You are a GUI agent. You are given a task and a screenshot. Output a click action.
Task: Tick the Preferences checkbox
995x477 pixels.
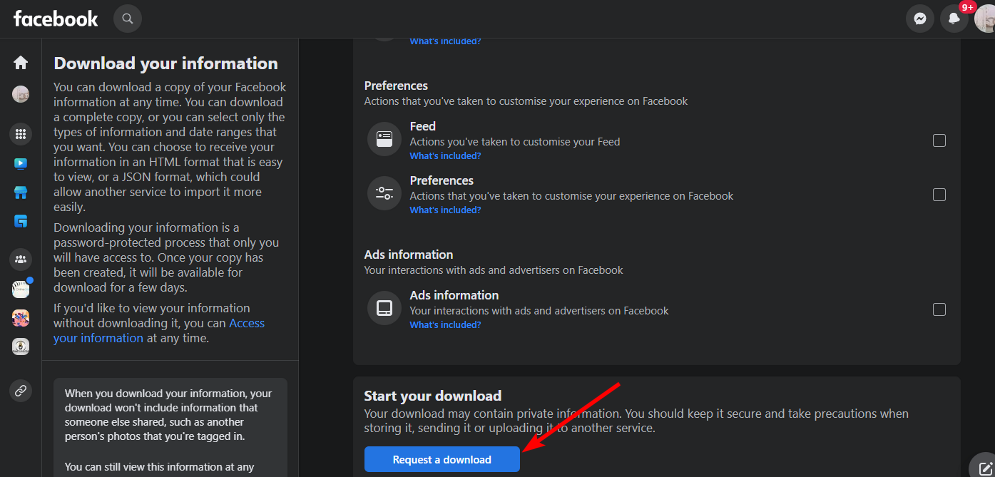pyautogui.click(x=939, y=195)
